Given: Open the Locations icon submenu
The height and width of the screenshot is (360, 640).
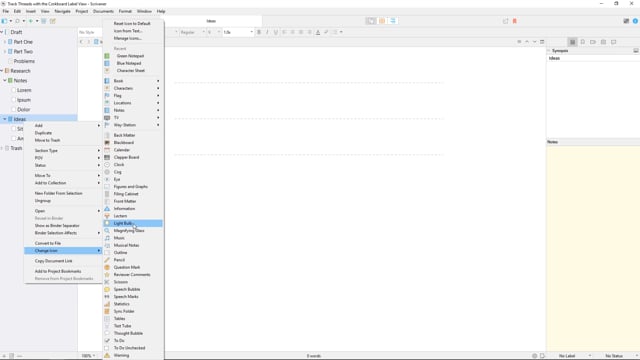Looking at the screenshot, I should pyautogui.click(x=133, y=103).
